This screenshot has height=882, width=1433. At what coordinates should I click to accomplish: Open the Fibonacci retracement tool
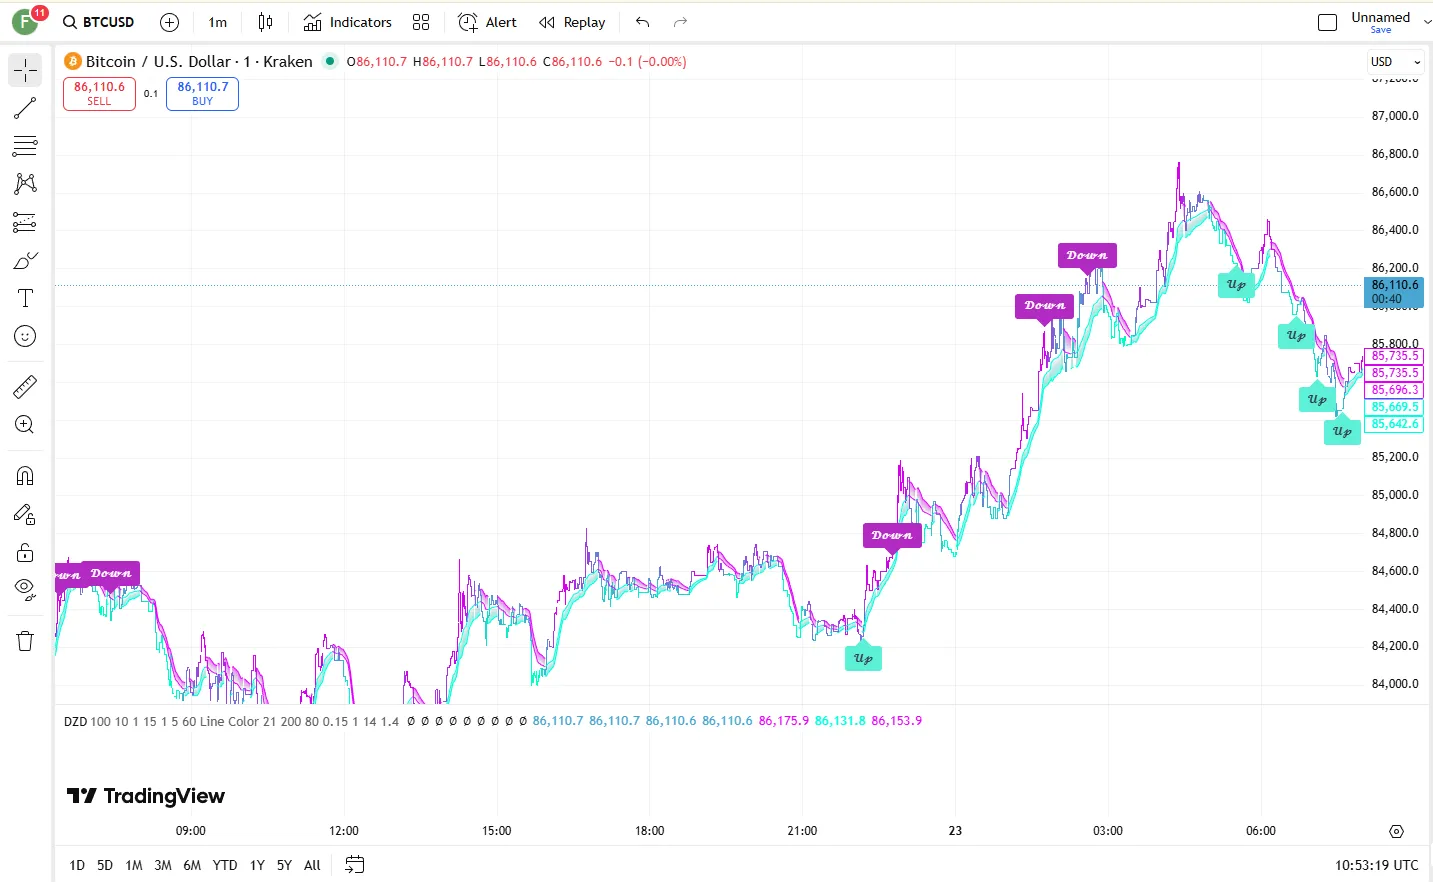tap(25, 146)
